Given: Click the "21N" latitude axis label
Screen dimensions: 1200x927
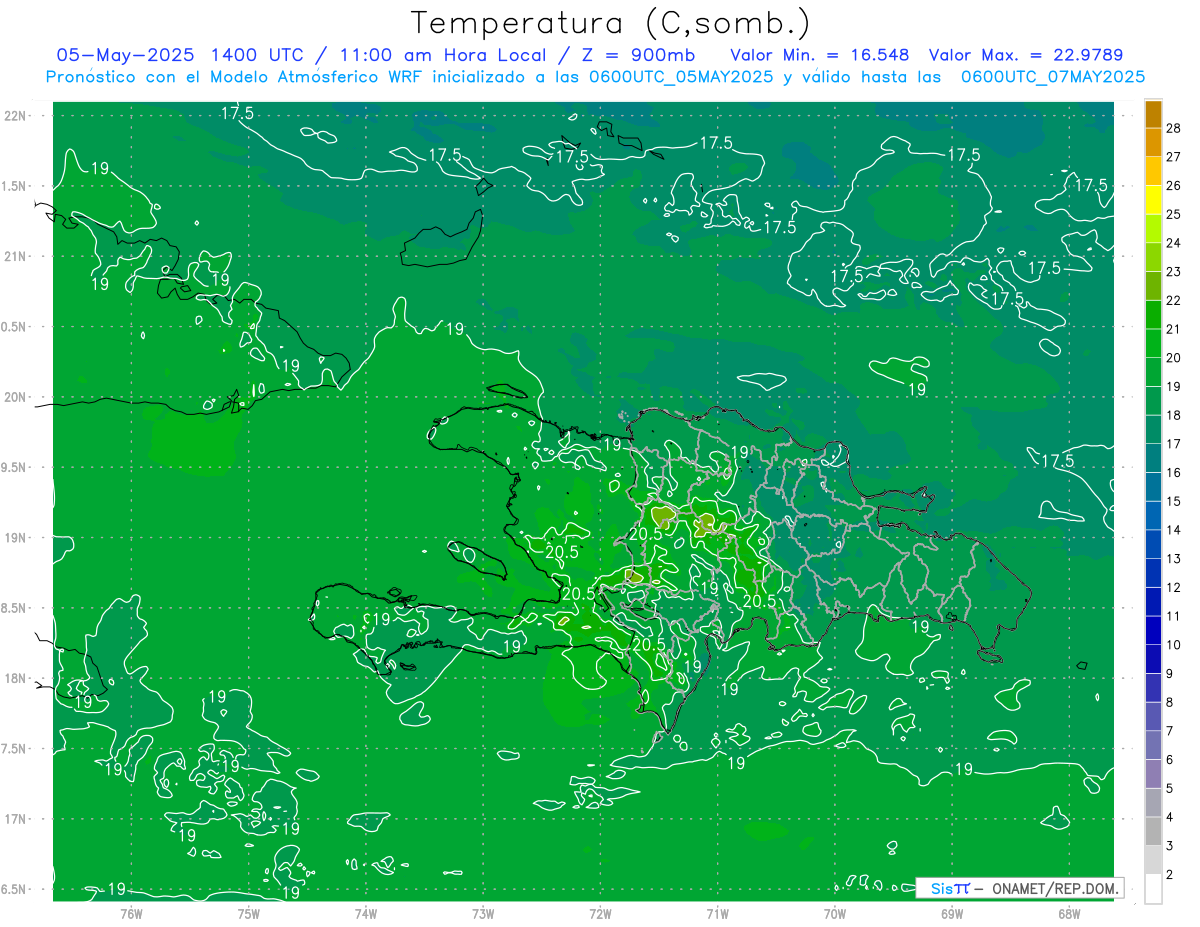Looking at the screenshot, I should coord(15,256).
